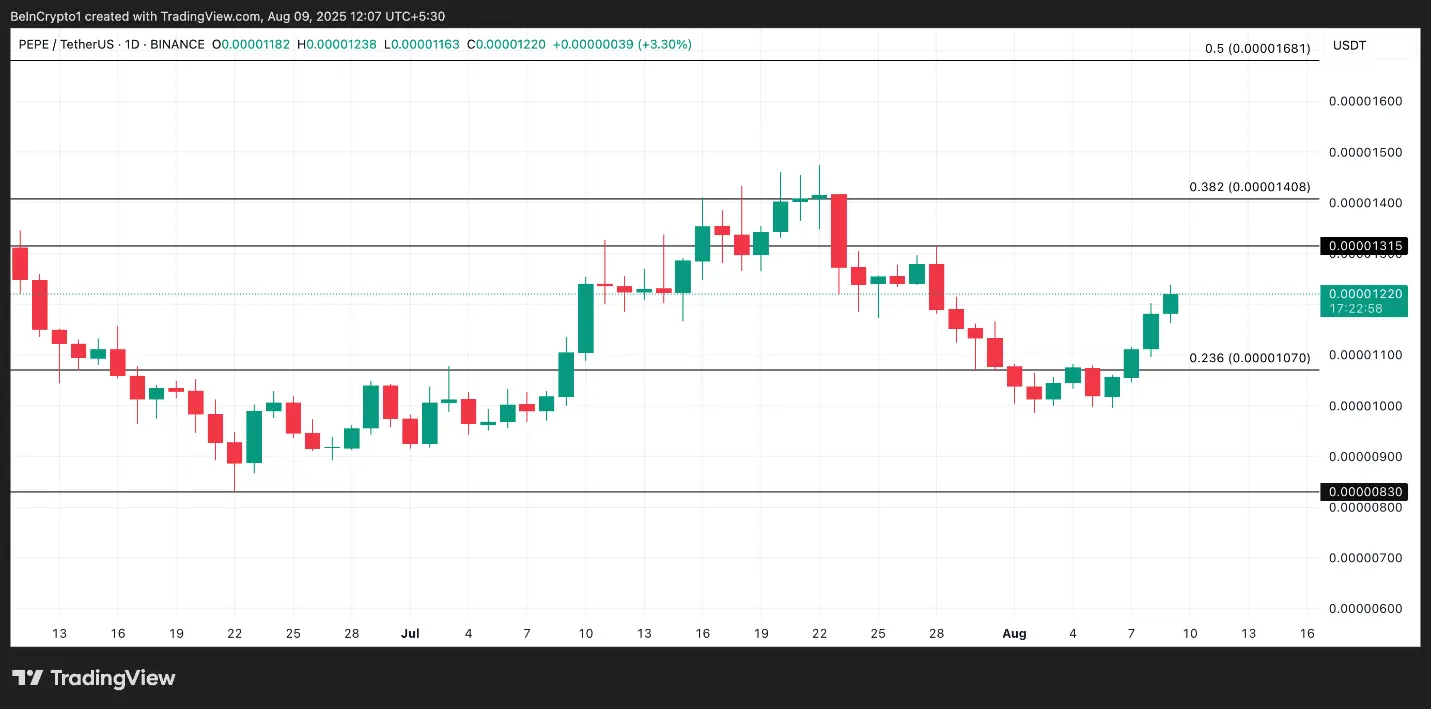Click the USDT currency label
1431x709 pixels.
(x=1349, y=45)
